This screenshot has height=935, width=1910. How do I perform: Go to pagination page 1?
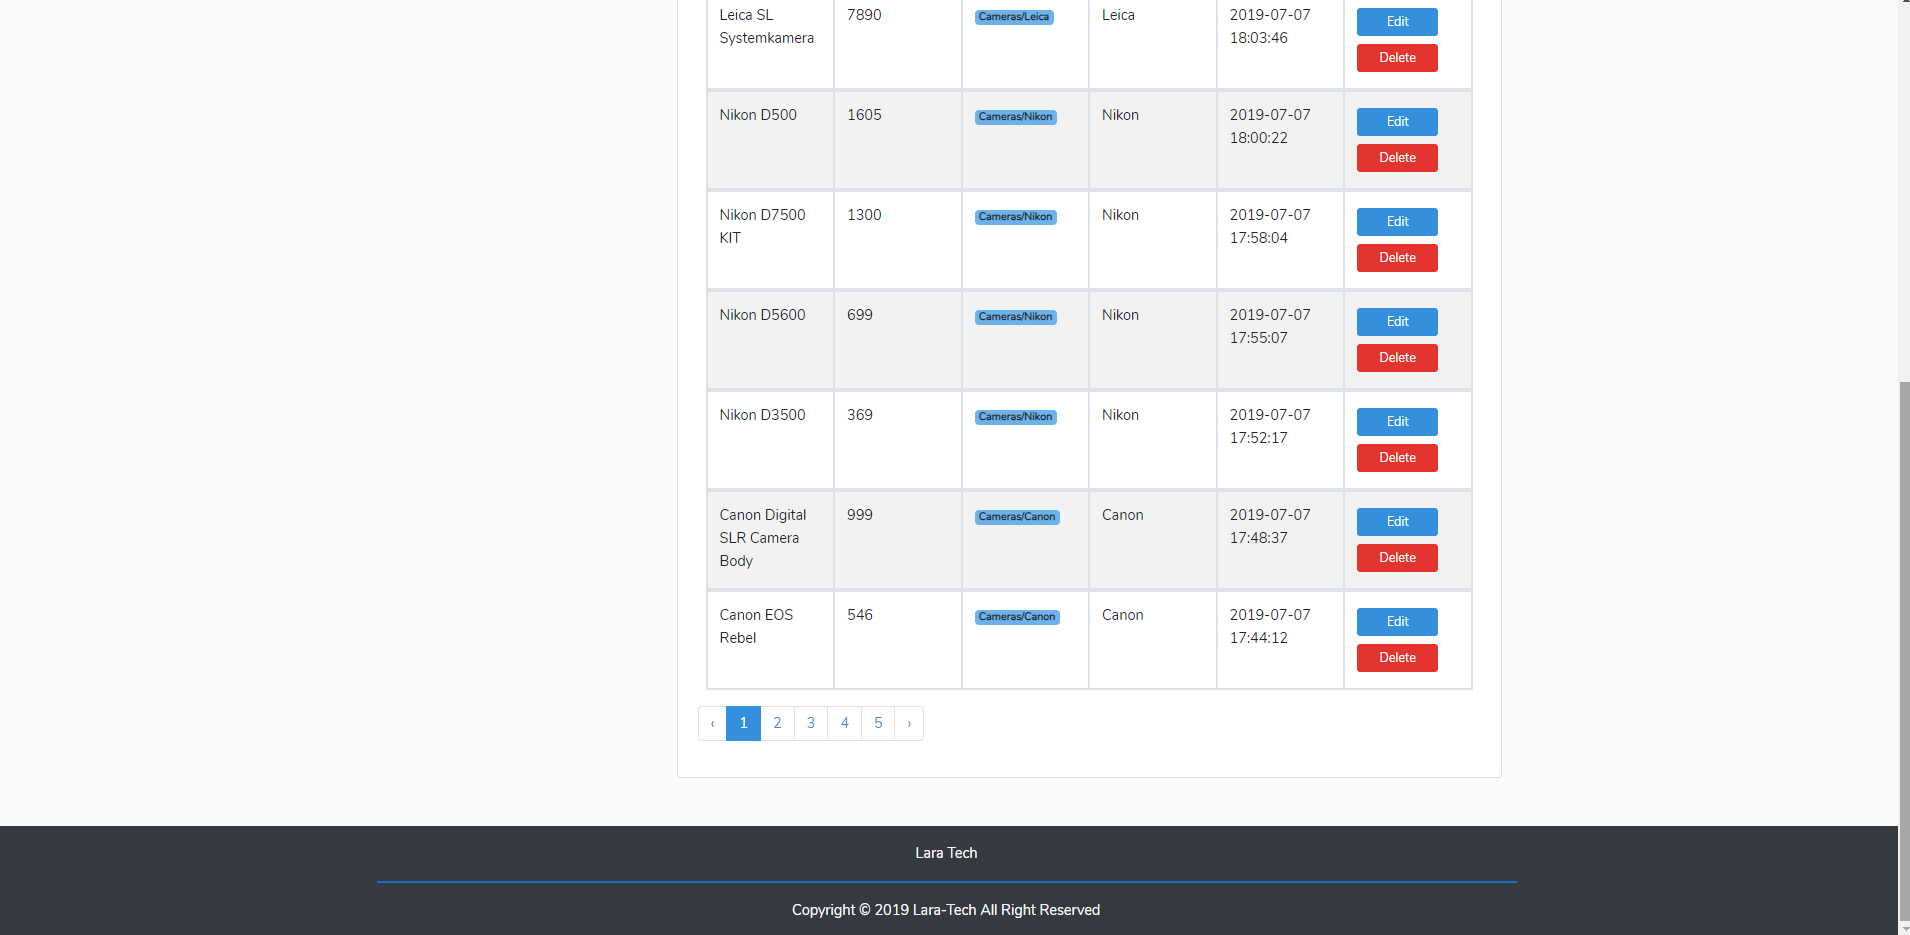point(743,723)
